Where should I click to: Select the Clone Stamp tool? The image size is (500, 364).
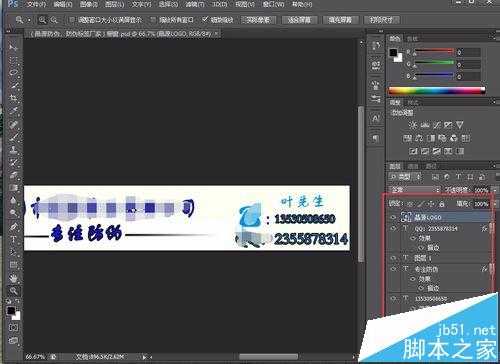pos(13,149)
